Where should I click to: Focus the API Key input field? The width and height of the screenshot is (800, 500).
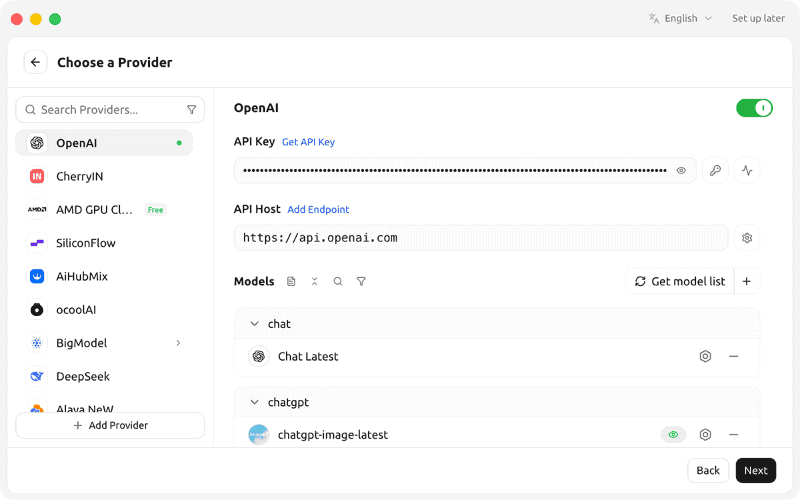click(x=465, y=170)
